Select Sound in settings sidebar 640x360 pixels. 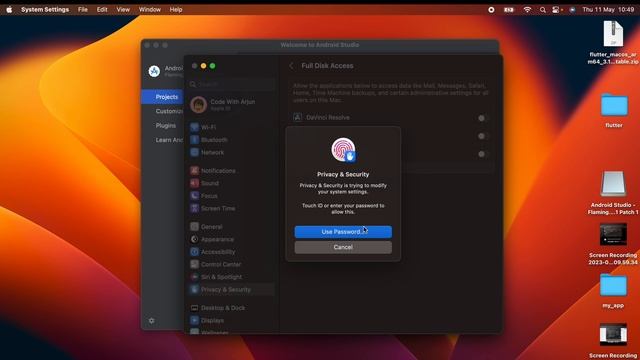[x=232, y=183]
